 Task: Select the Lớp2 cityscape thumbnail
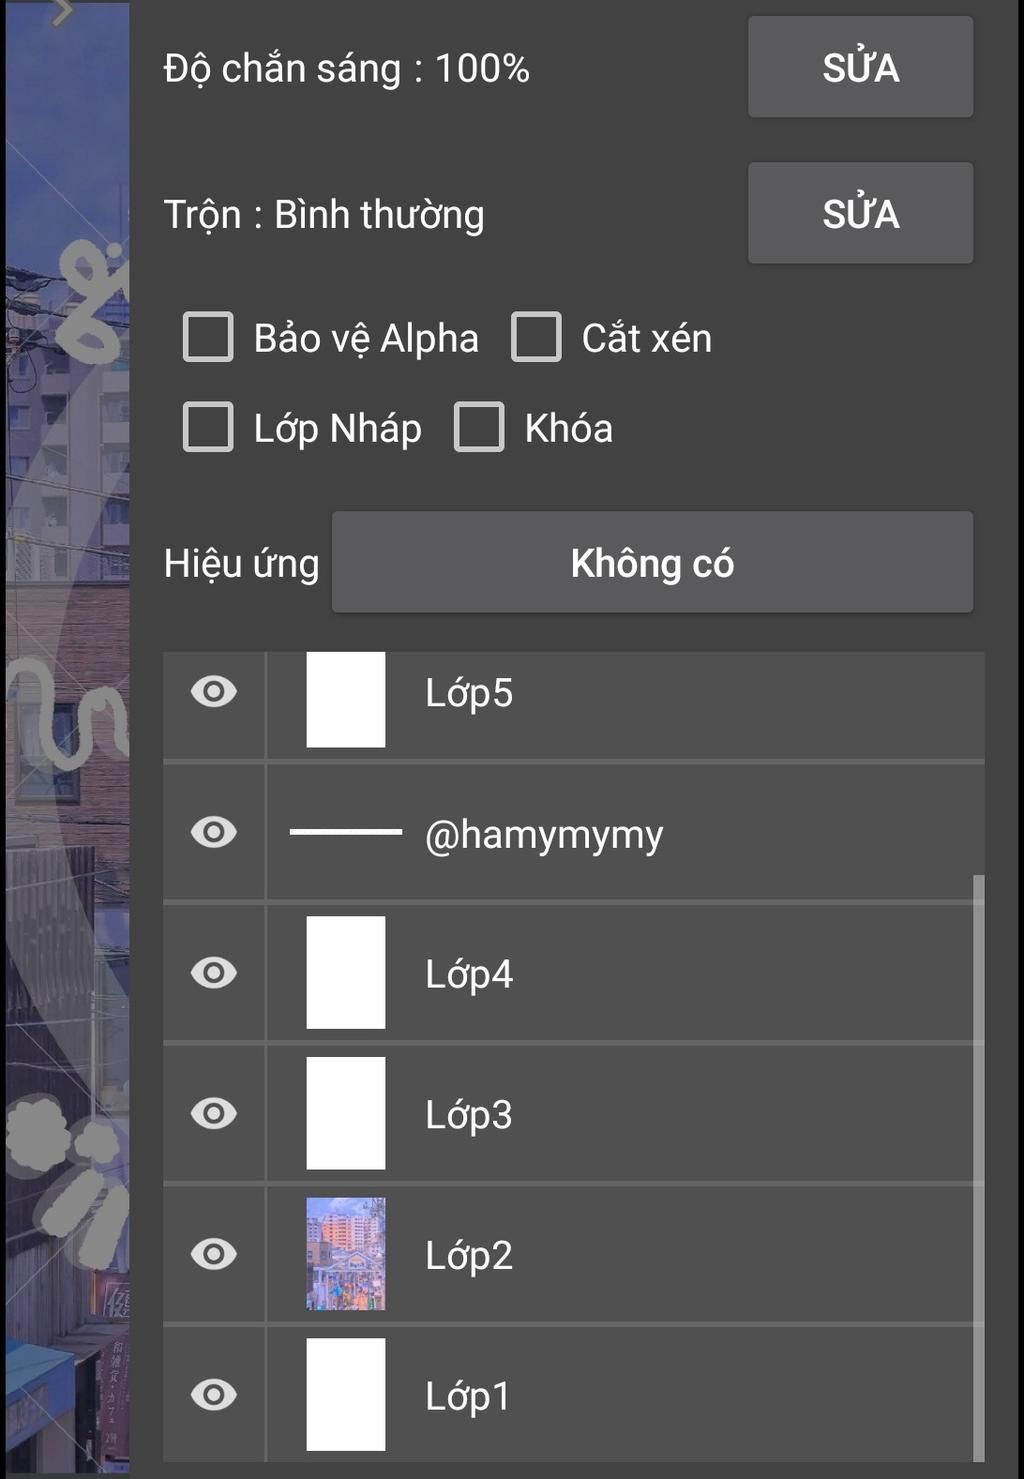345,1254
